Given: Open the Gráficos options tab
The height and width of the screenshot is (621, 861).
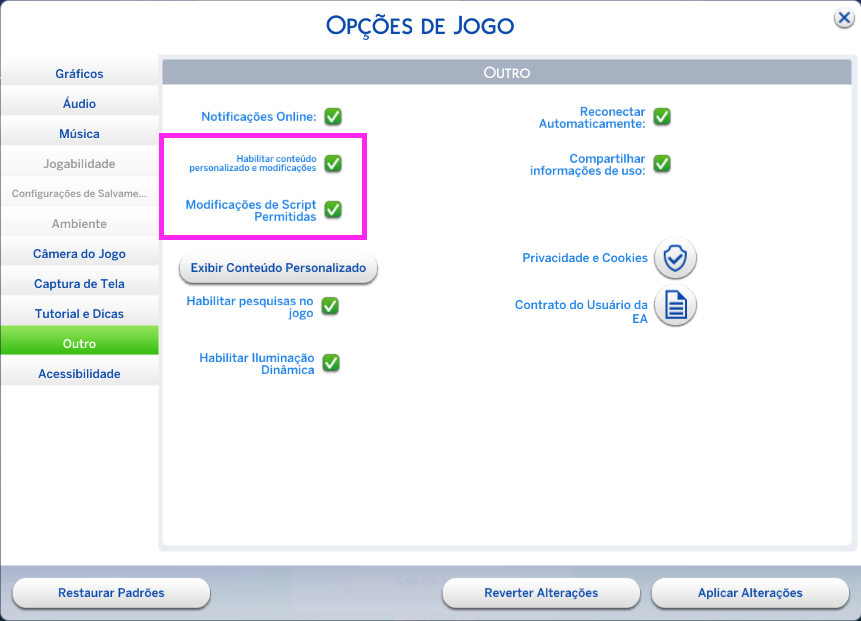Looking at the screenshot, I should [80, 74].
